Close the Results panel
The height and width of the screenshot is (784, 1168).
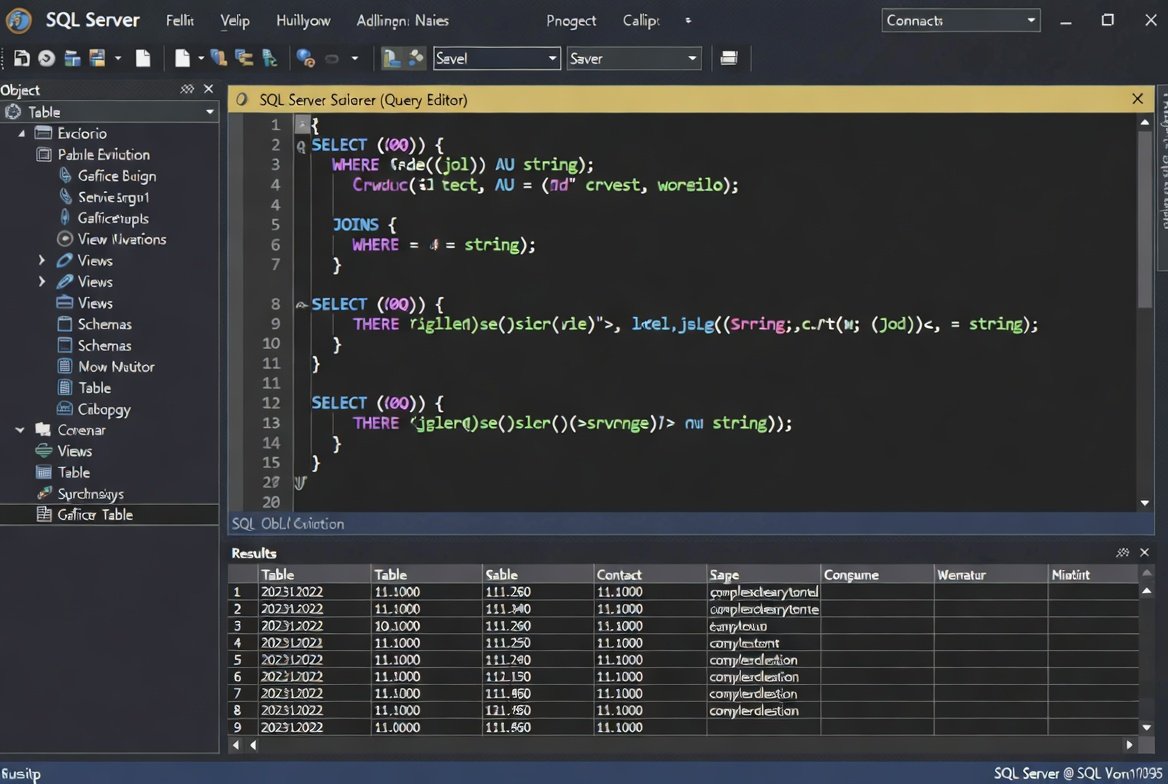click(x=1145, y=552)
